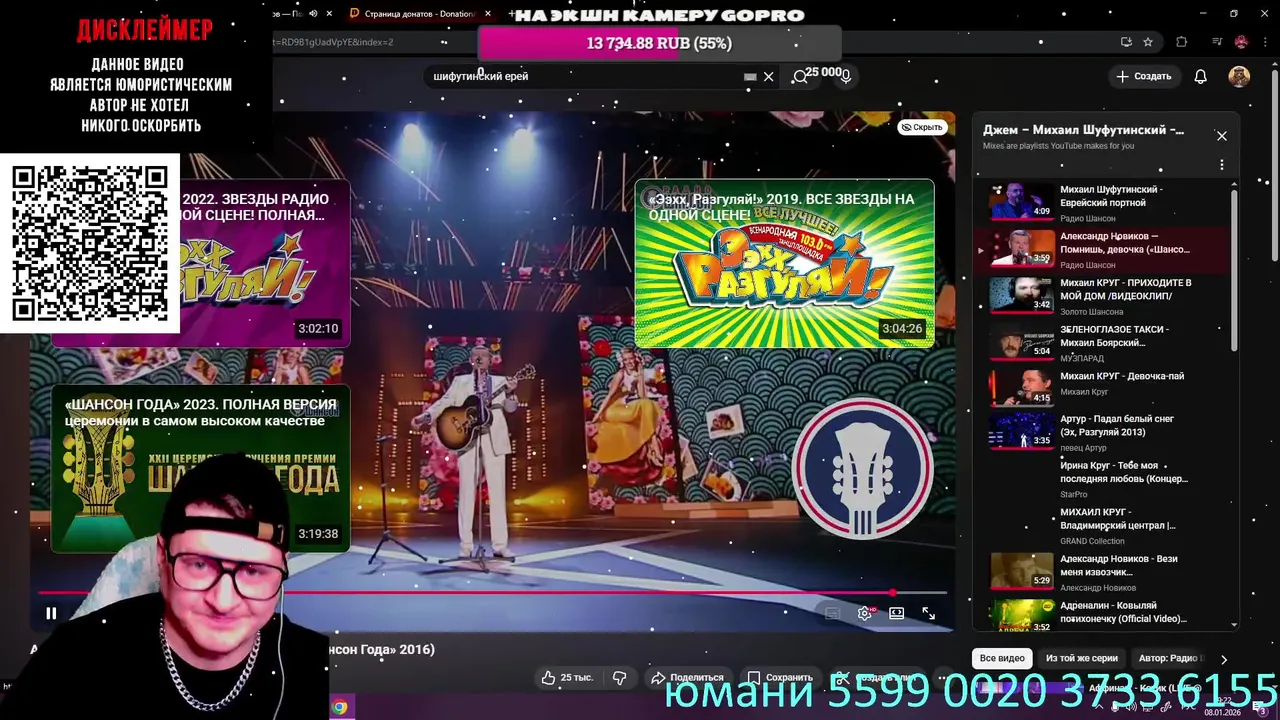Open the 2022 ЗВЕЗДЫ РАДИО end card

pos(265,263)
